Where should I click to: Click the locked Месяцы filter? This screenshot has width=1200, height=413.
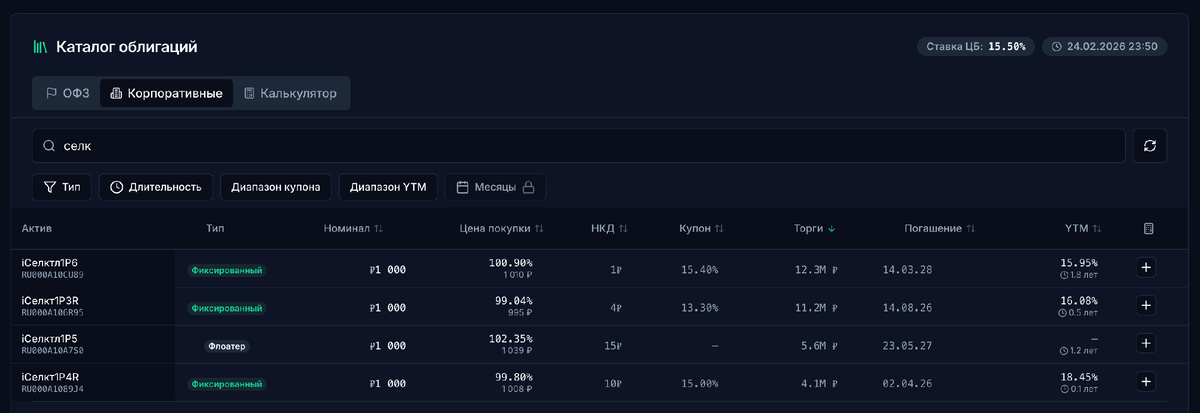click(495, 187)
